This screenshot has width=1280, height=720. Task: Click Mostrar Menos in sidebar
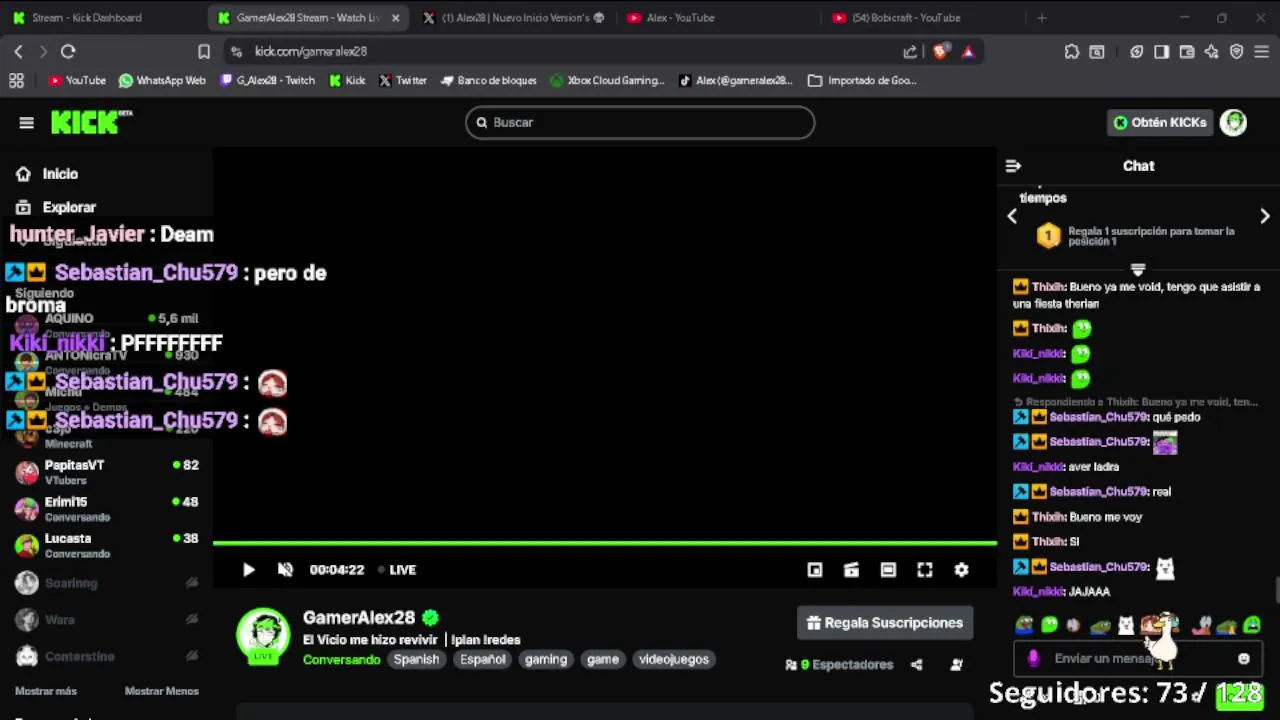pos(161,691)
